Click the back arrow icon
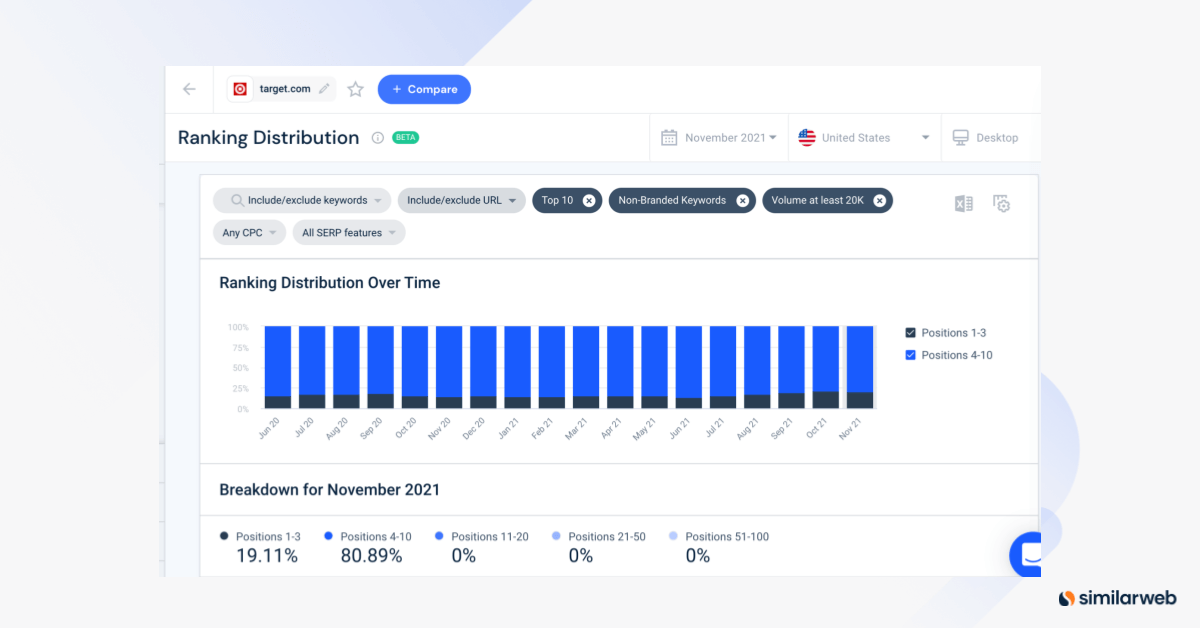This screenshot has width=1200, height=628. [189, 89]
